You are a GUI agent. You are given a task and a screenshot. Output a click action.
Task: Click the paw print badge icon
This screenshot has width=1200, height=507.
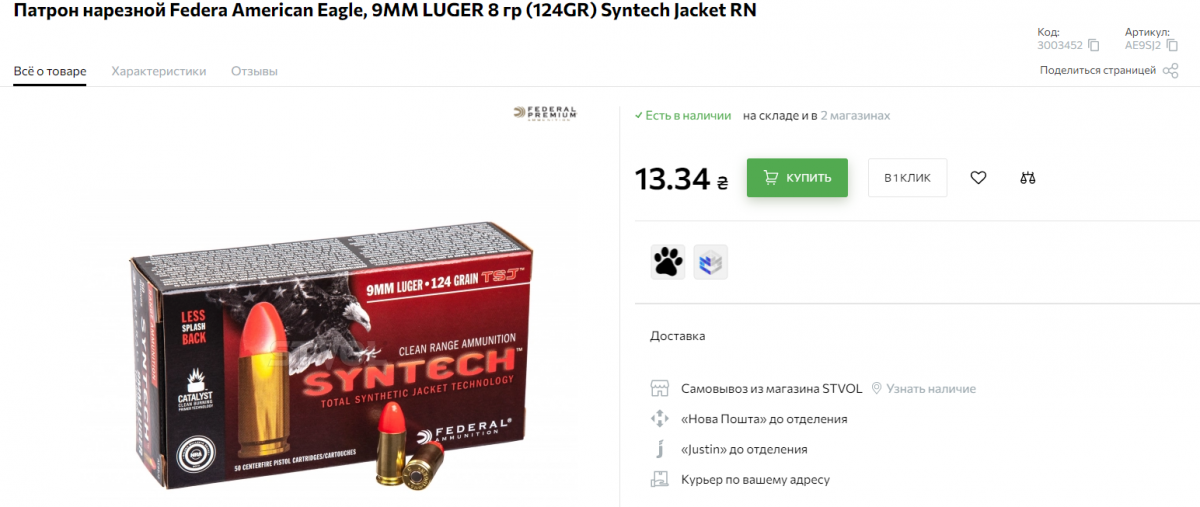tap(668, 262)
